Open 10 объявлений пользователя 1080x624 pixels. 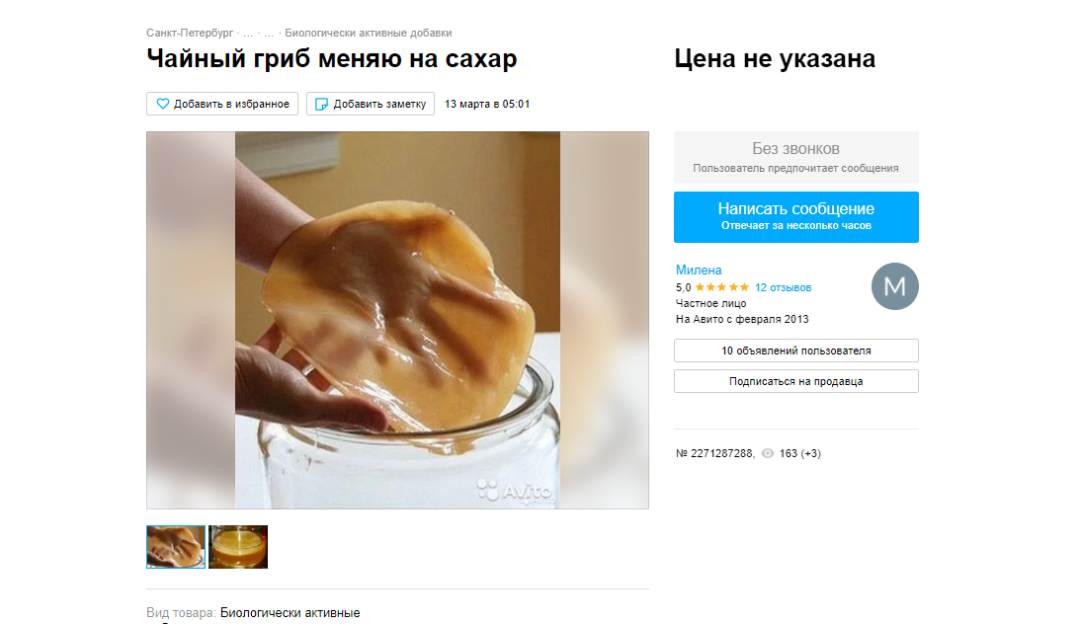click(x=796, y=351)
